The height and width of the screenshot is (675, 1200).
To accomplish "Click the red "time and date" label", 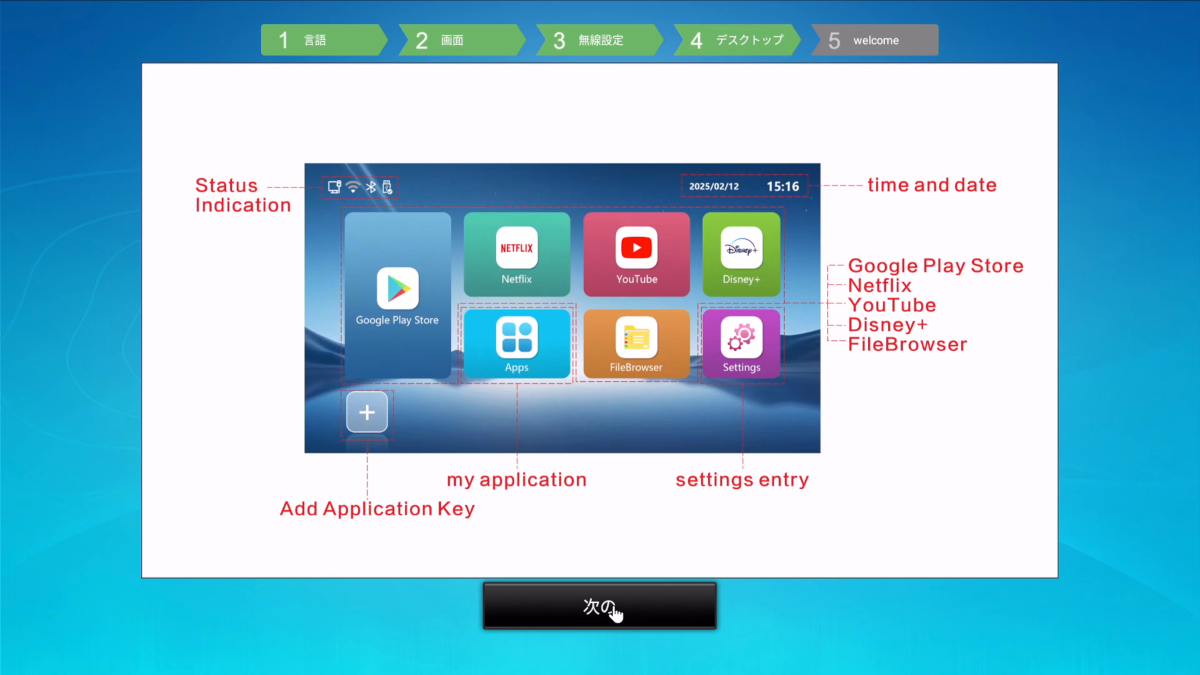I will [x=932, y=185].
